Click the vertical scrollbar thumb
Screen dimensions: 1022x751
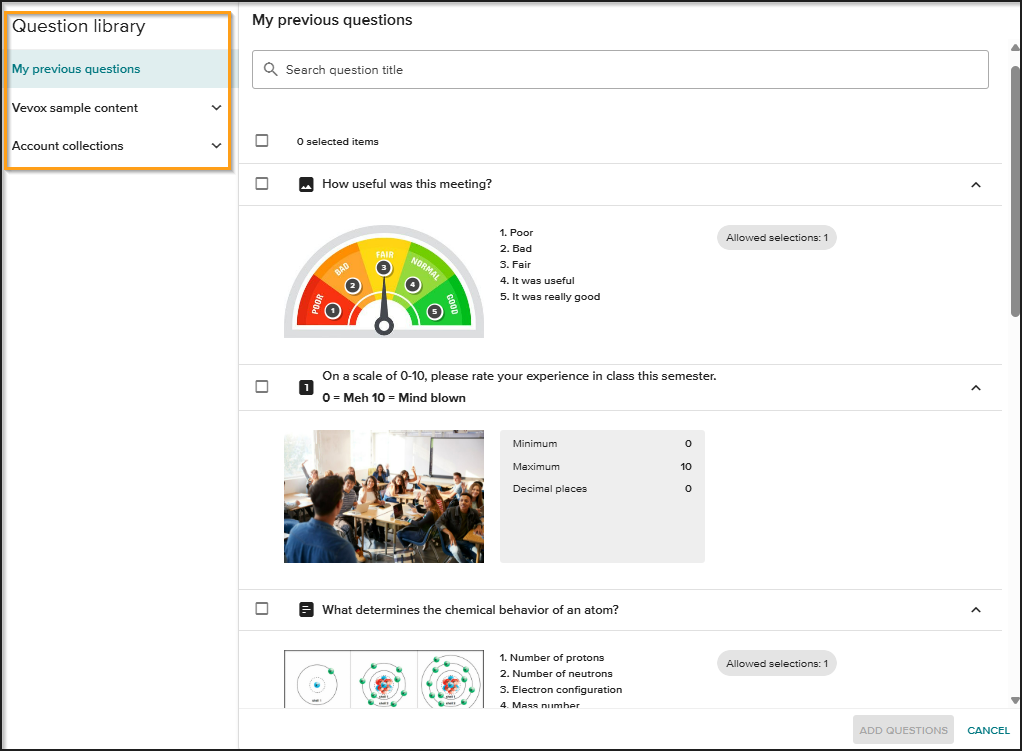tap(1015, 190)
